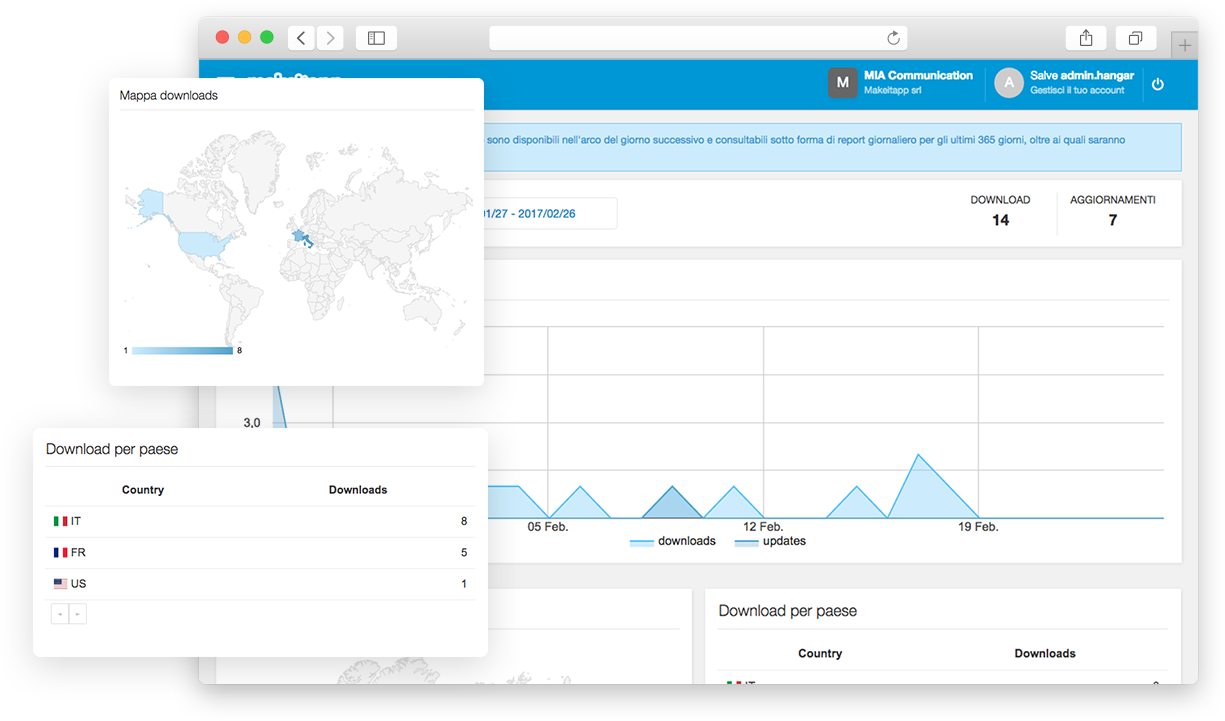1225x721 pixels.
Task: Go back with the browser back arrow
Action: pos(302,38)
